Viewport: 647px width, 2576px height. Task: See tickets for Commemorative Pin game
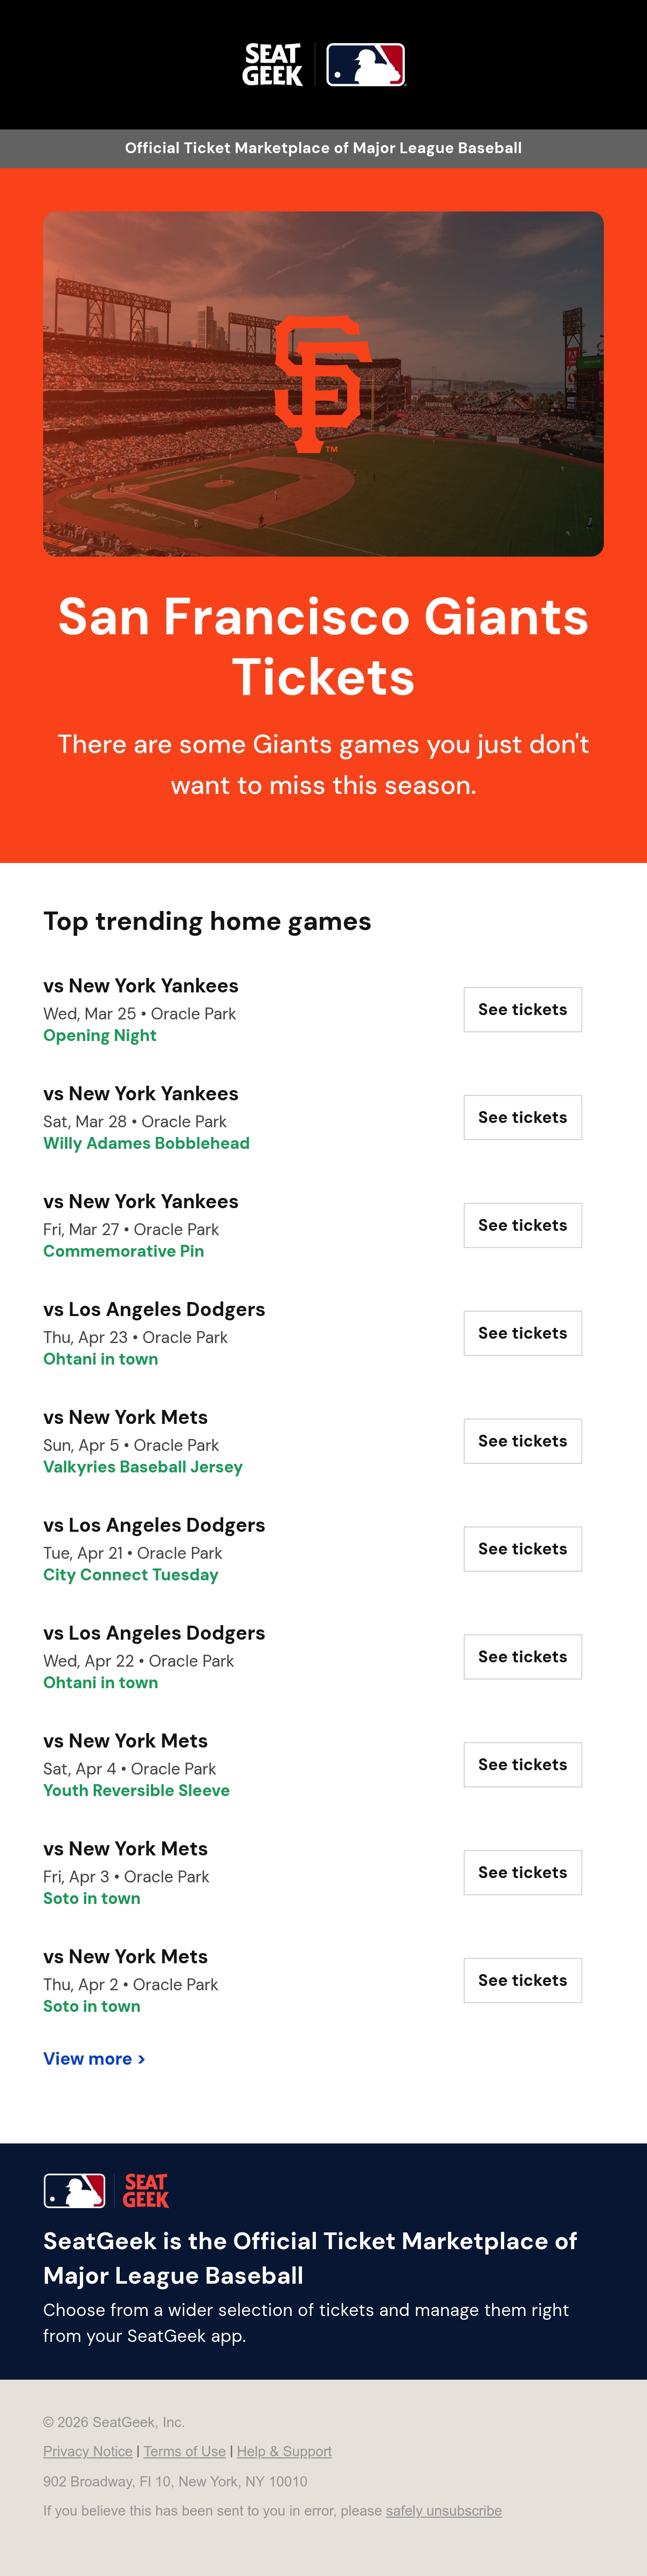523,1226
